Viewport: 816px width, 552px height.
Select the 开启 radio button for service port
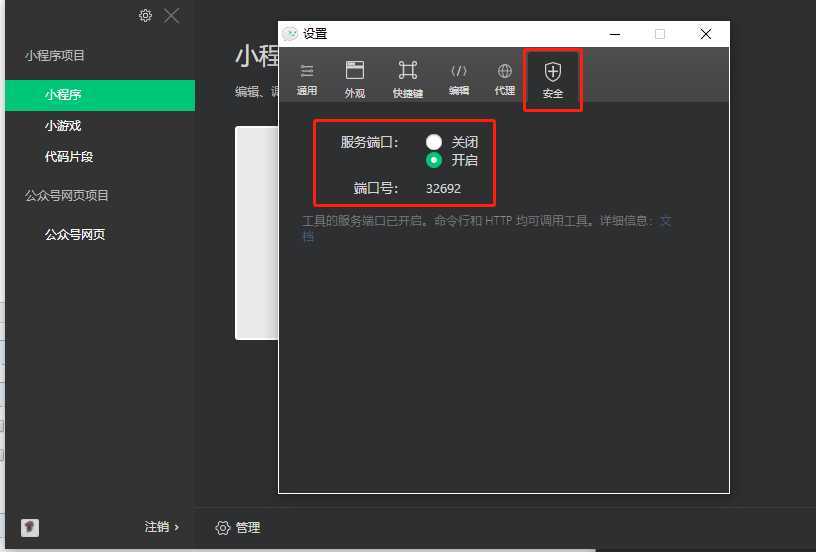point(434,160)
